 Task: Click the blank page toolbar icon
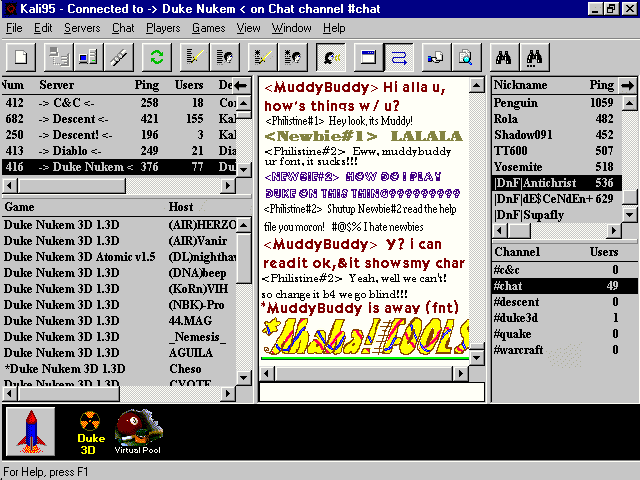click(21, 56)
